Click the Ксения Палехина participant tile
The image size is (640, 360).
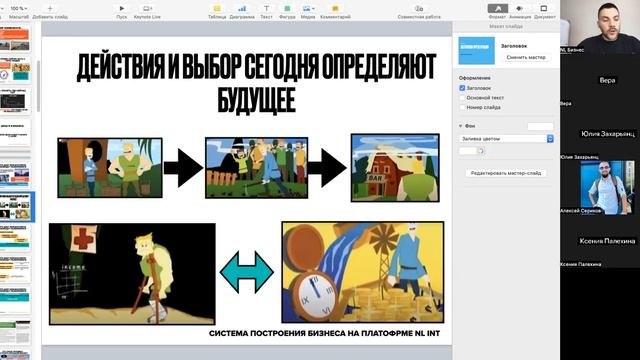[600, 241]
